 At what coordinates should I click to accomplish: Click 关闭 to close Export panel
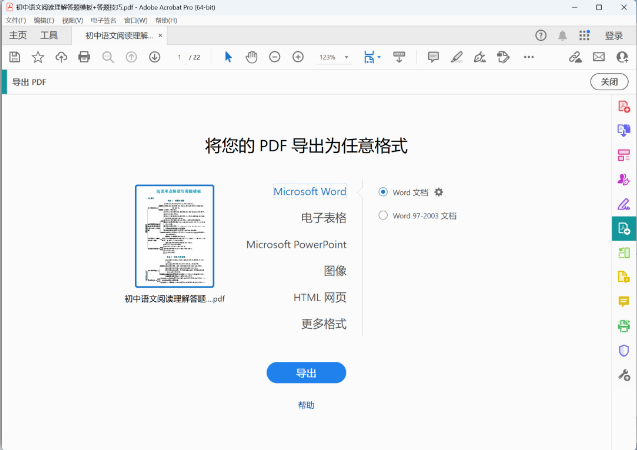(x=609, y=82)
